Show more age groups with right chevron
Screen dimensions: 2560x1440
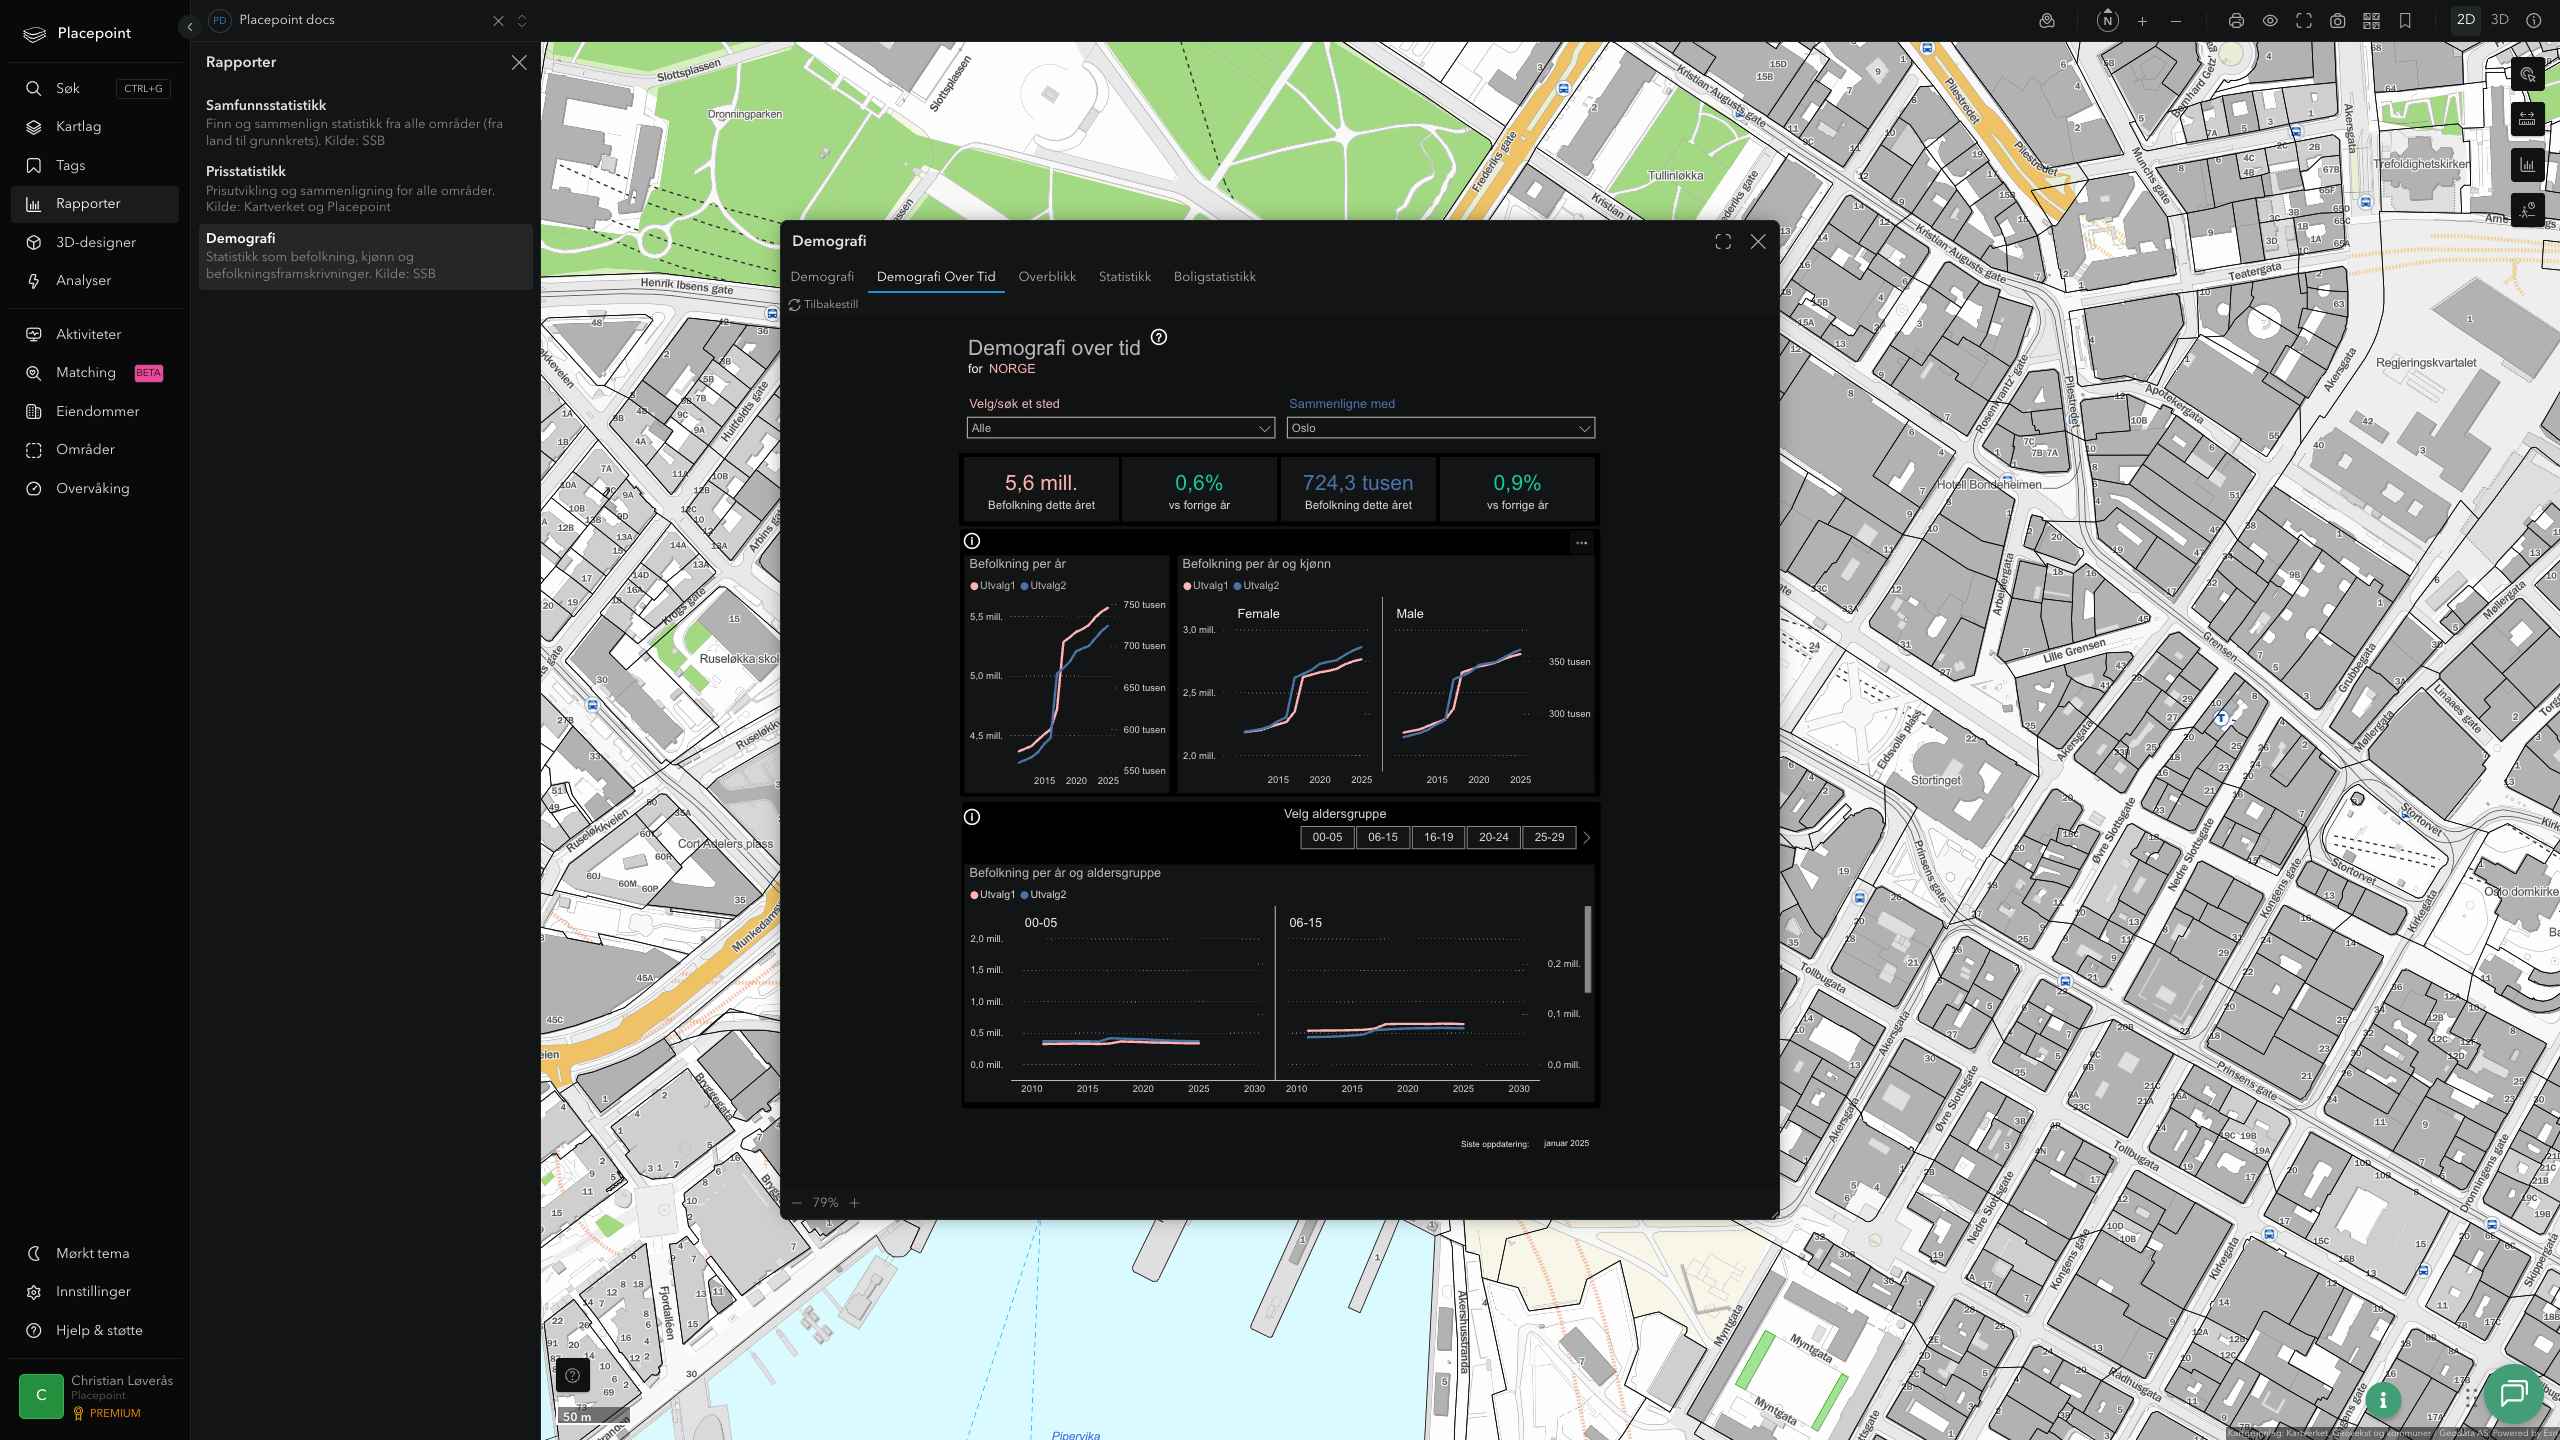click(x=1586, y=838)
